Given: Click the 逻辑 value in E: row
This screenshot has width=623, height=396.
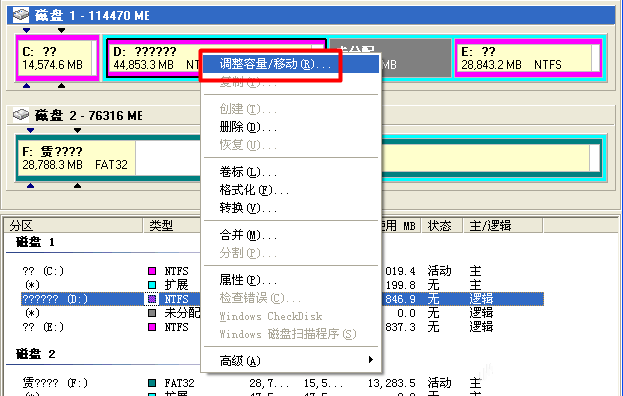Looking at the screenshot, I should [481, 327].
